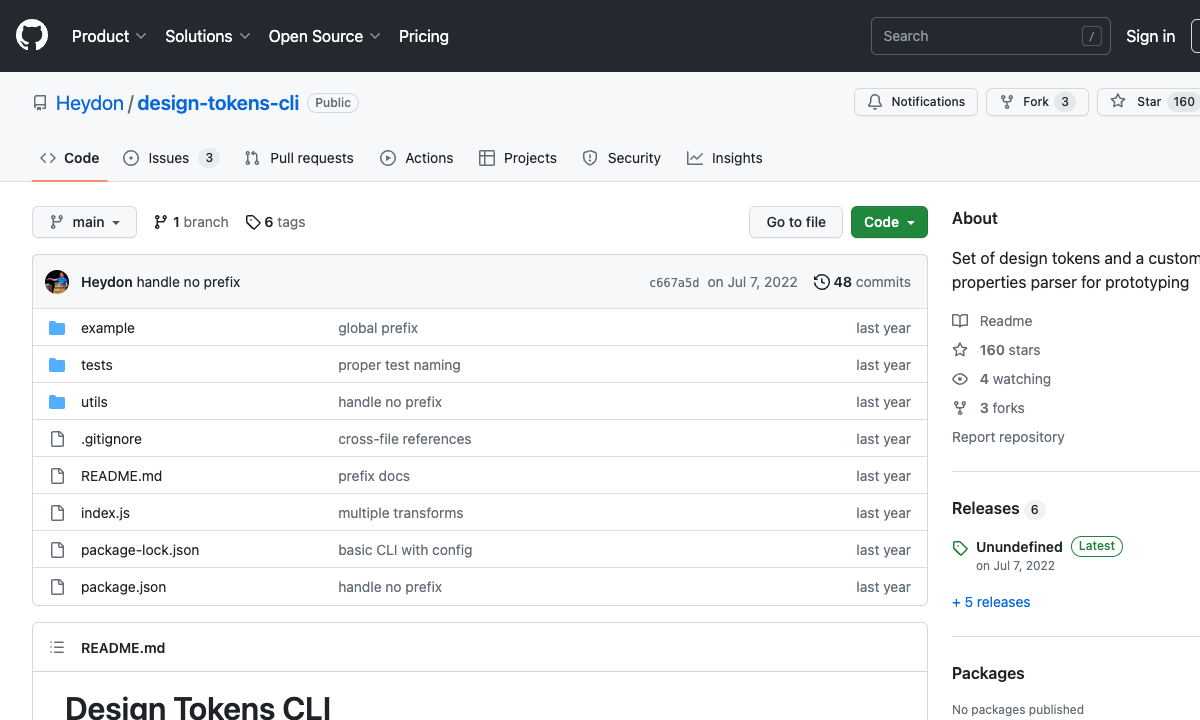Open the notifications bell
Screen dimensions: 1200x720
tap(875, 101)
